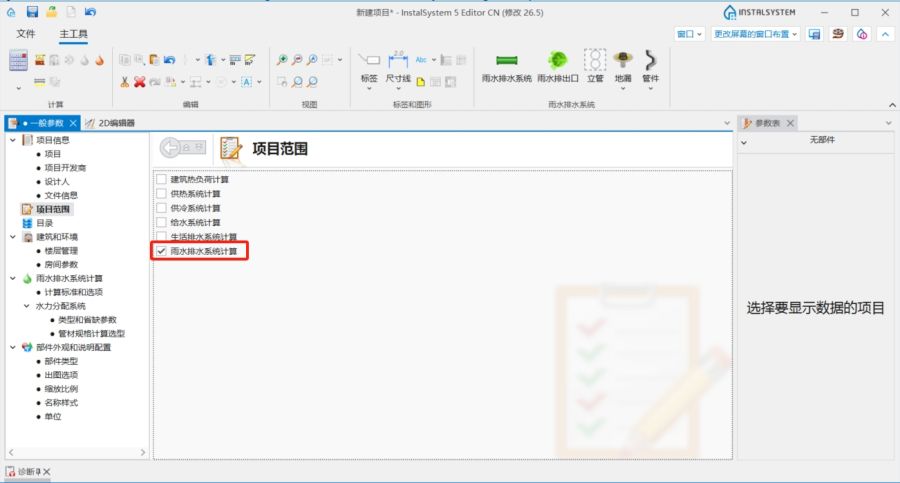Open the 文件 menu tab
The width and height of the screenshot is (900, 483).
pos(26,34)
